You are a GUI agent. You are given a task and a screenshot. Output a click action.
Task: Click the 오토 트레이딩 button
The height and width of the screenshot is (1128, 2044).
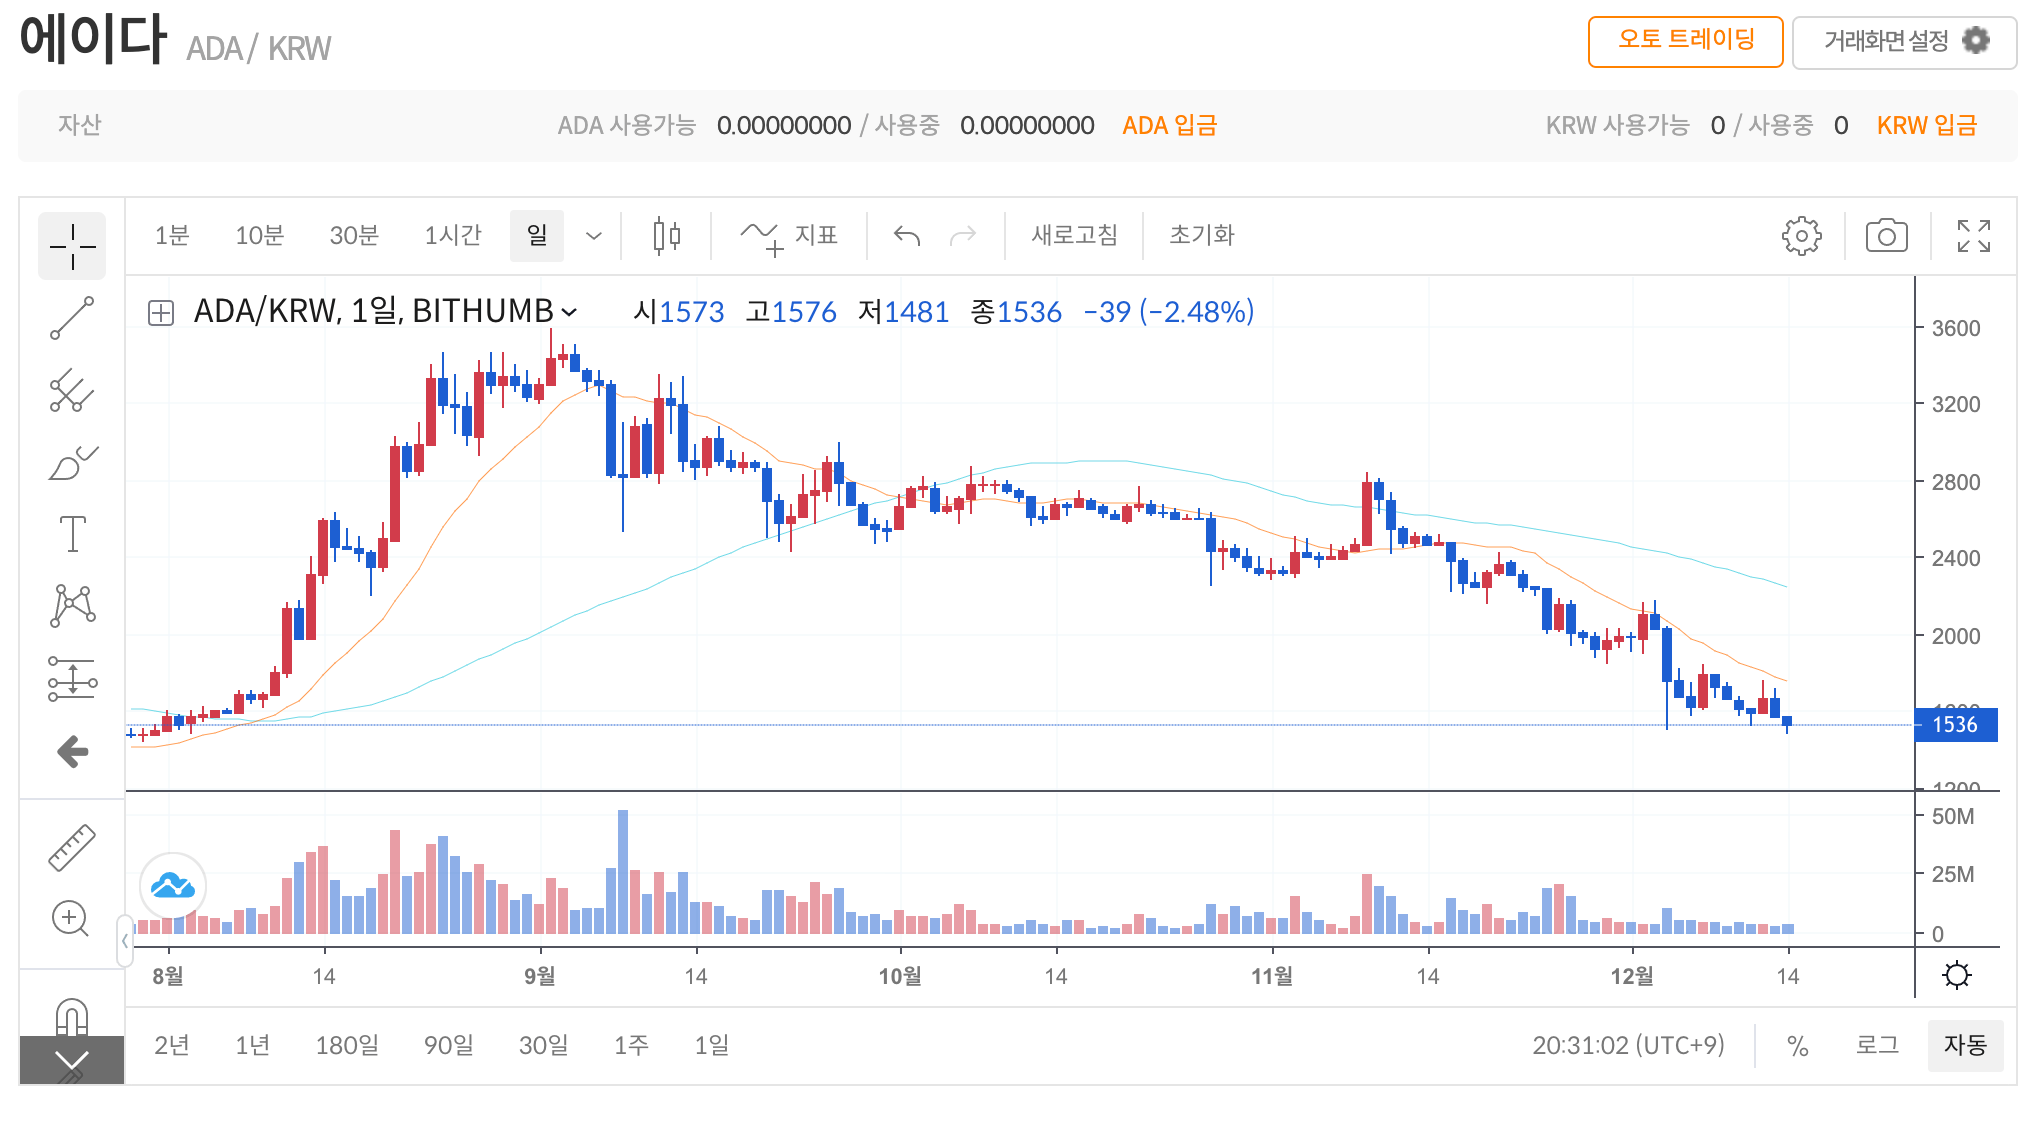(x=1685, y=41)
